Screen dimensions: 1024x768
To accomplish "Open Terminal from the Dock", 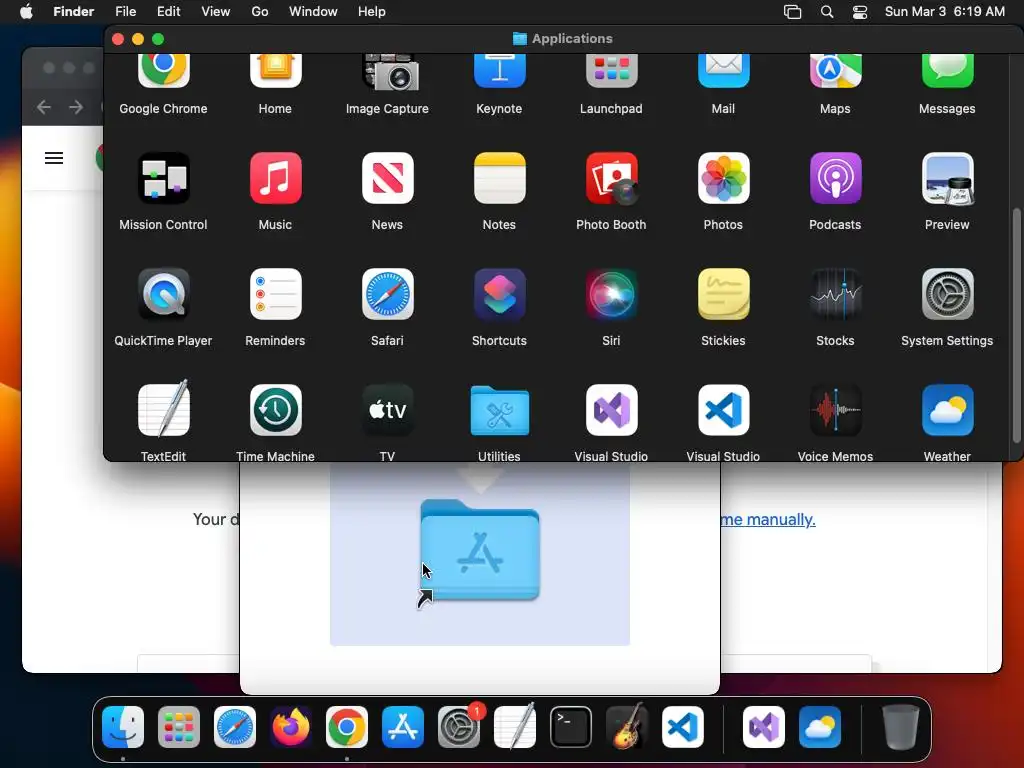I will 571,727.
